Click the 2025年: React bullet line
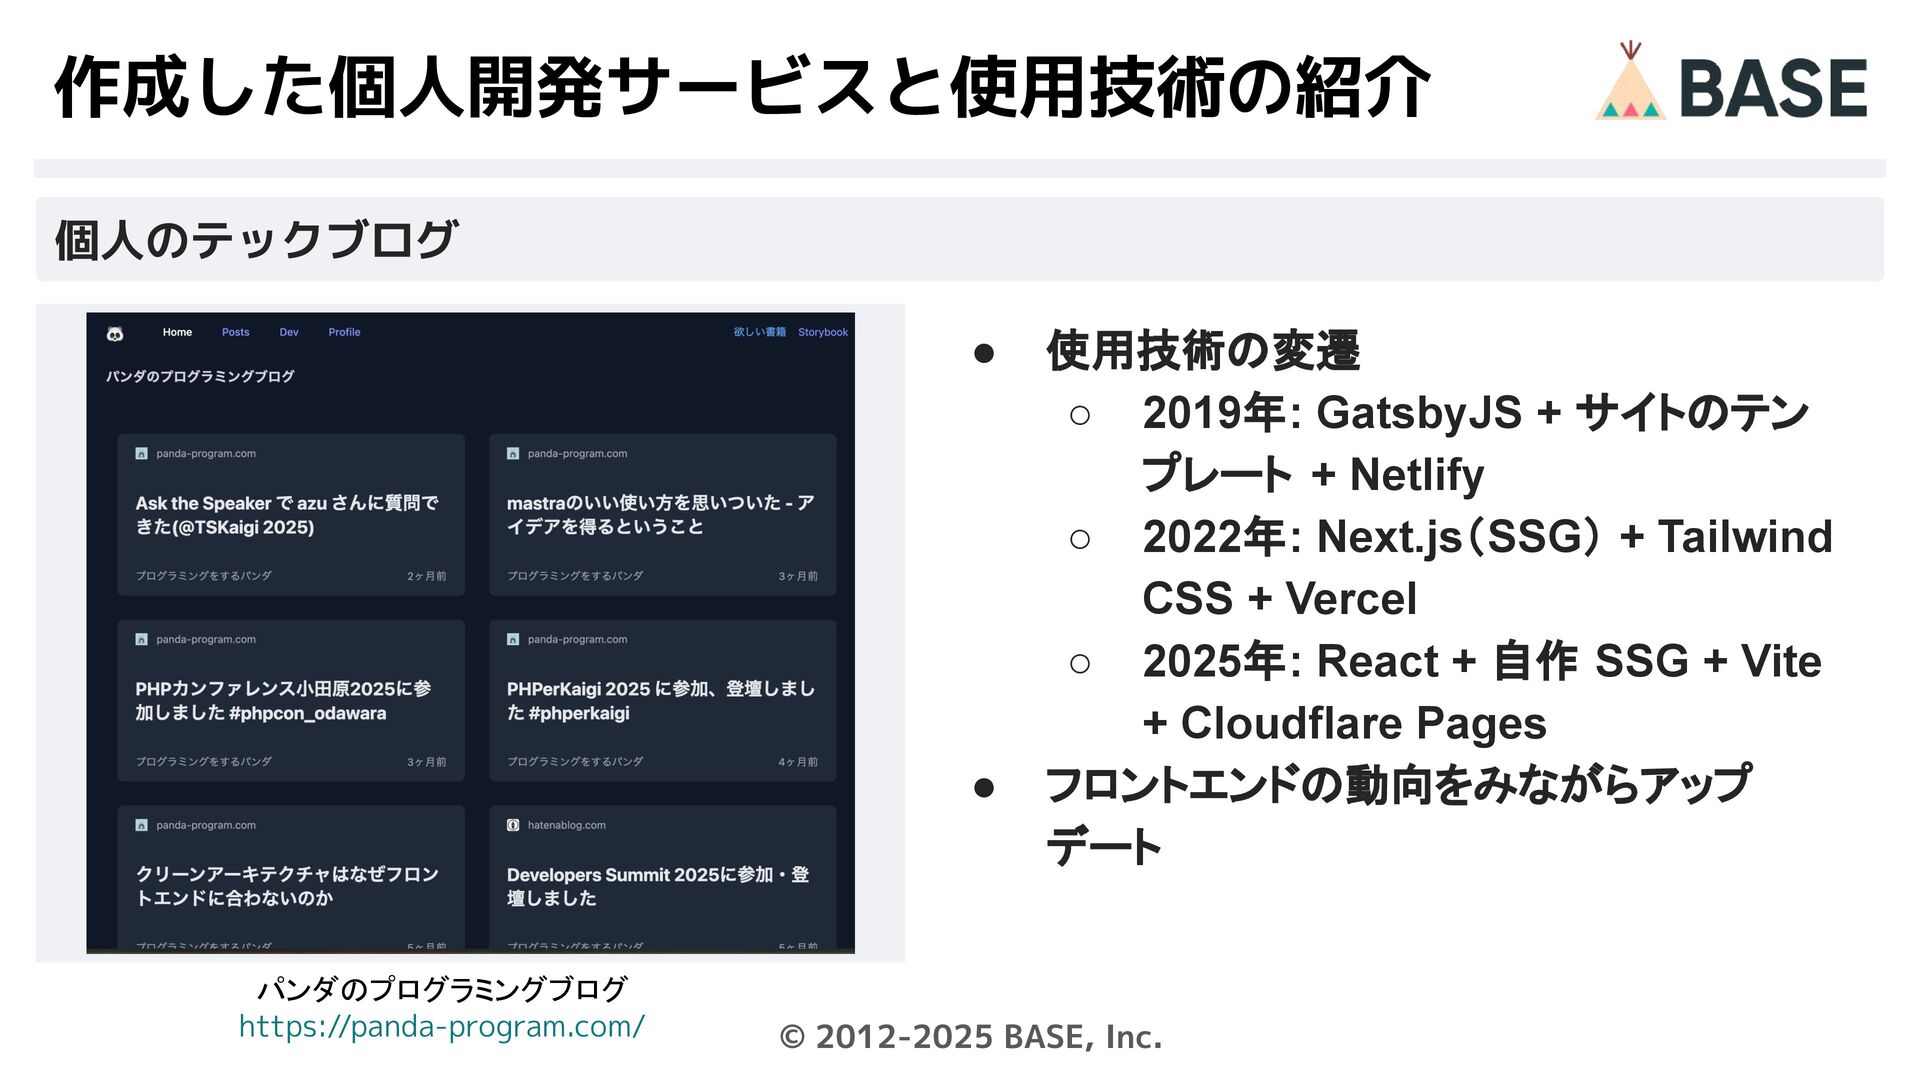The width and height of the screenshot is (1920, 1080). 1482,692
